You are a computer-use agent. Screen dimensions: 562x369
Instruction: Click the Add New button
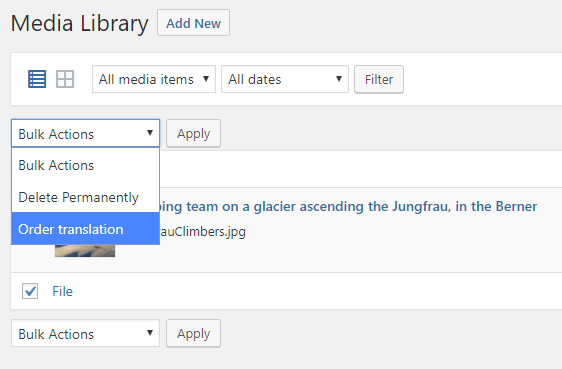point(194,23)
